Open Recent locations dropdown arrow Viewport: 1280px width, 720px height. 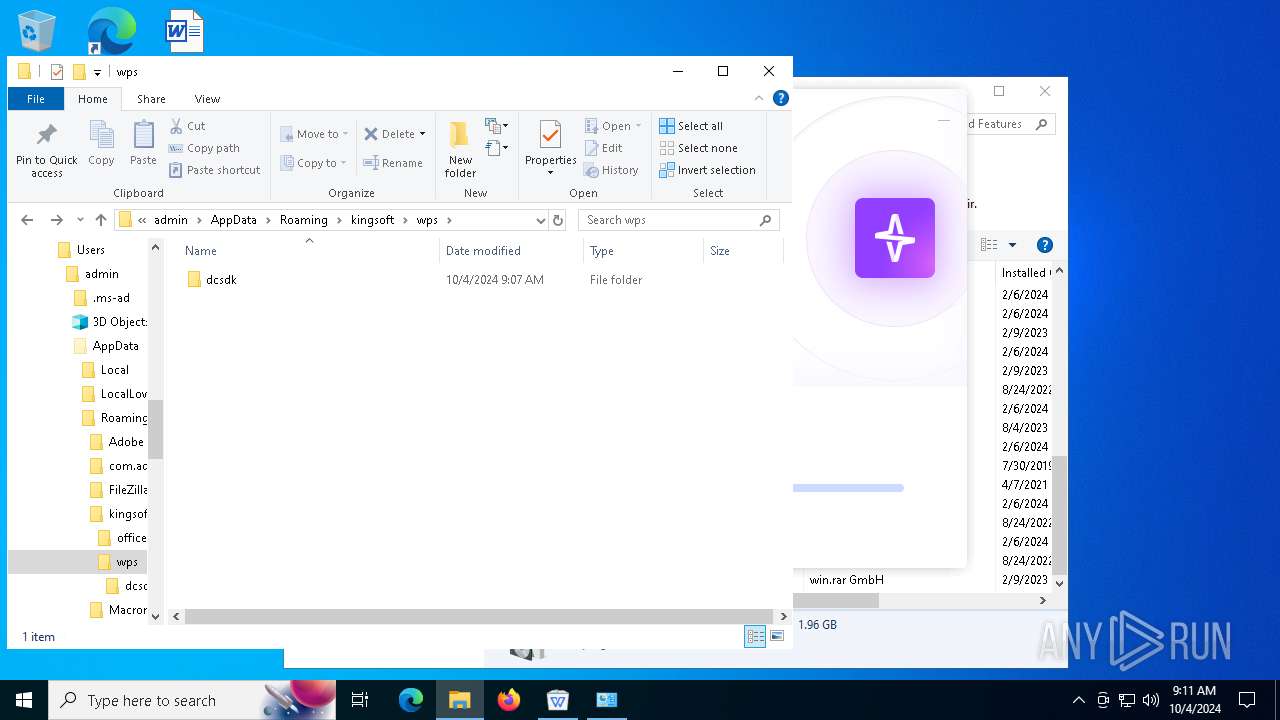click(x=80, y=220)
